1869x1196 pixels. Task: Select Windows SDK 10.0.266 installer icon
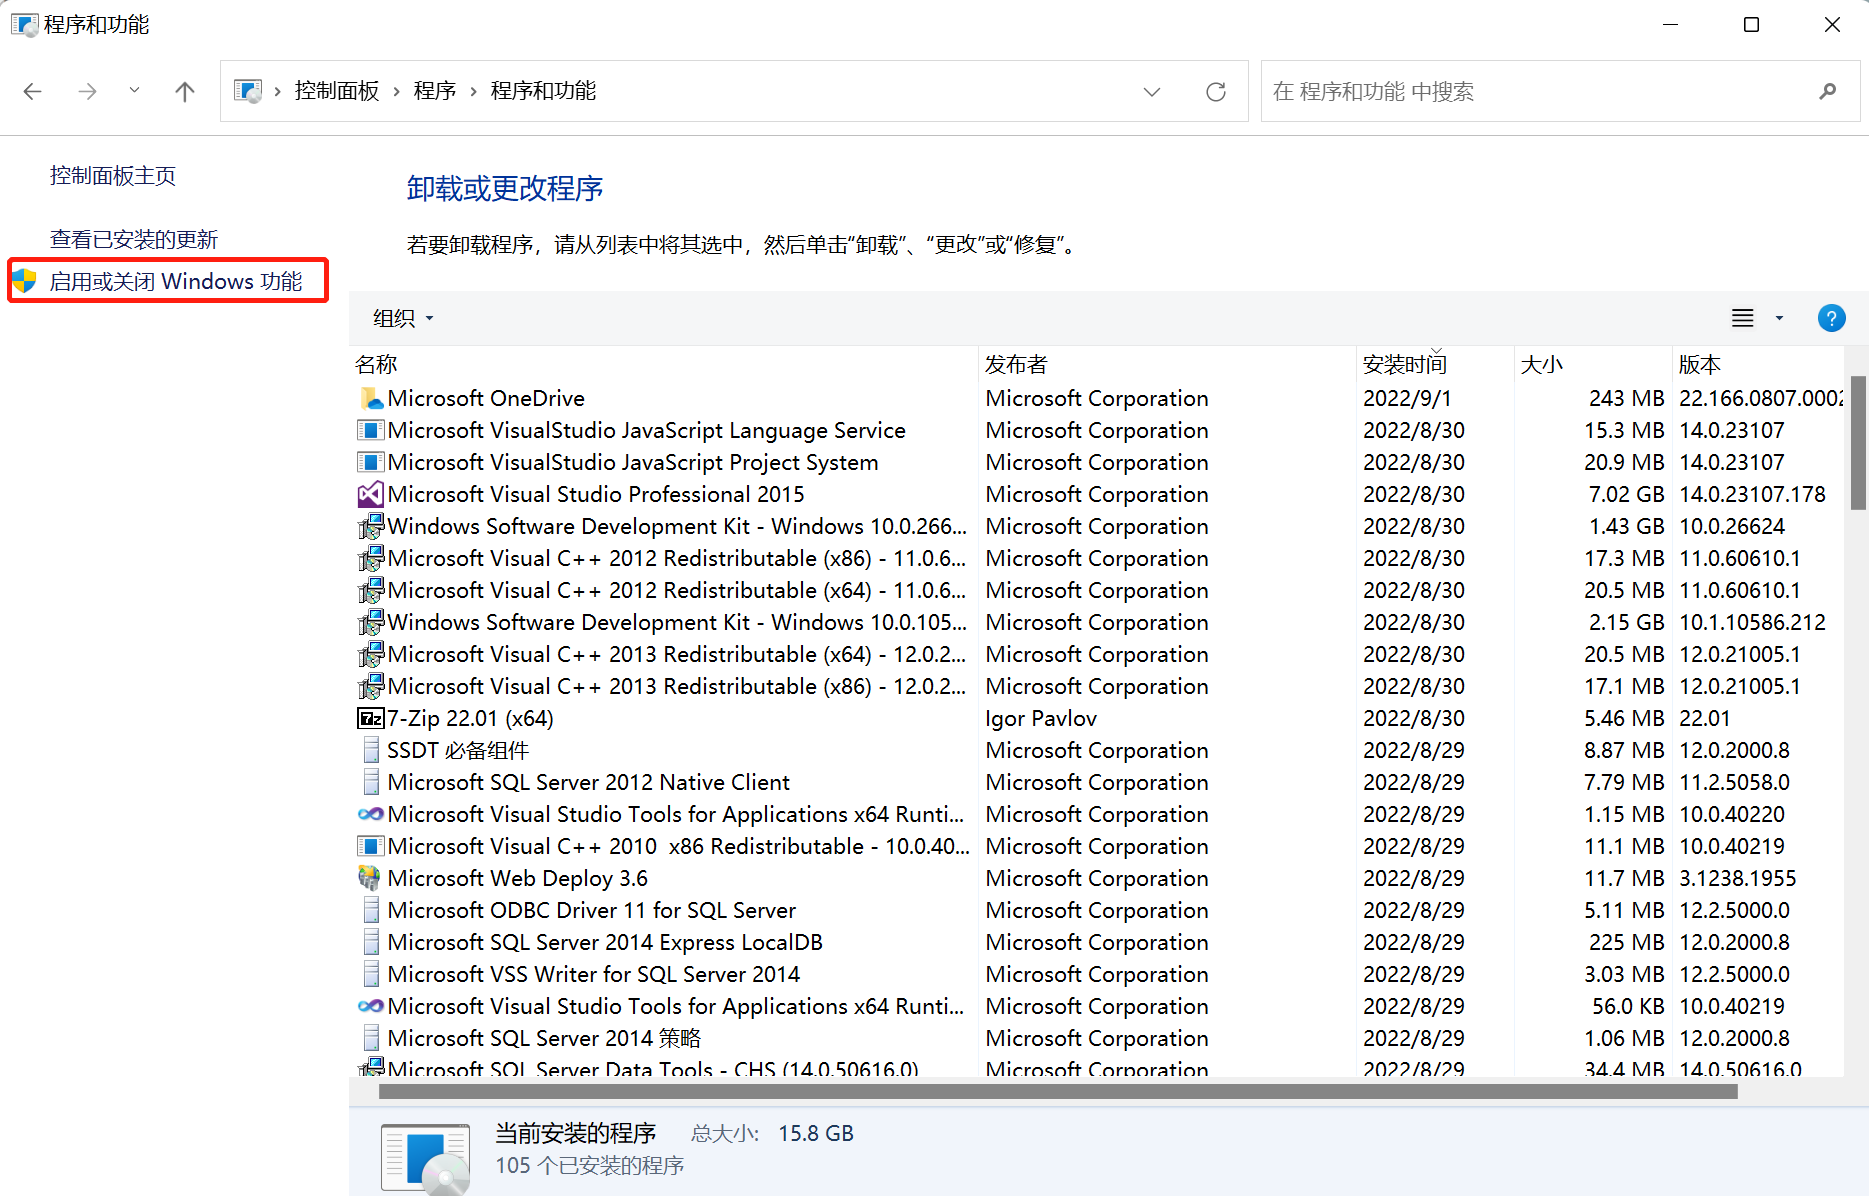(x=371, y=526)
